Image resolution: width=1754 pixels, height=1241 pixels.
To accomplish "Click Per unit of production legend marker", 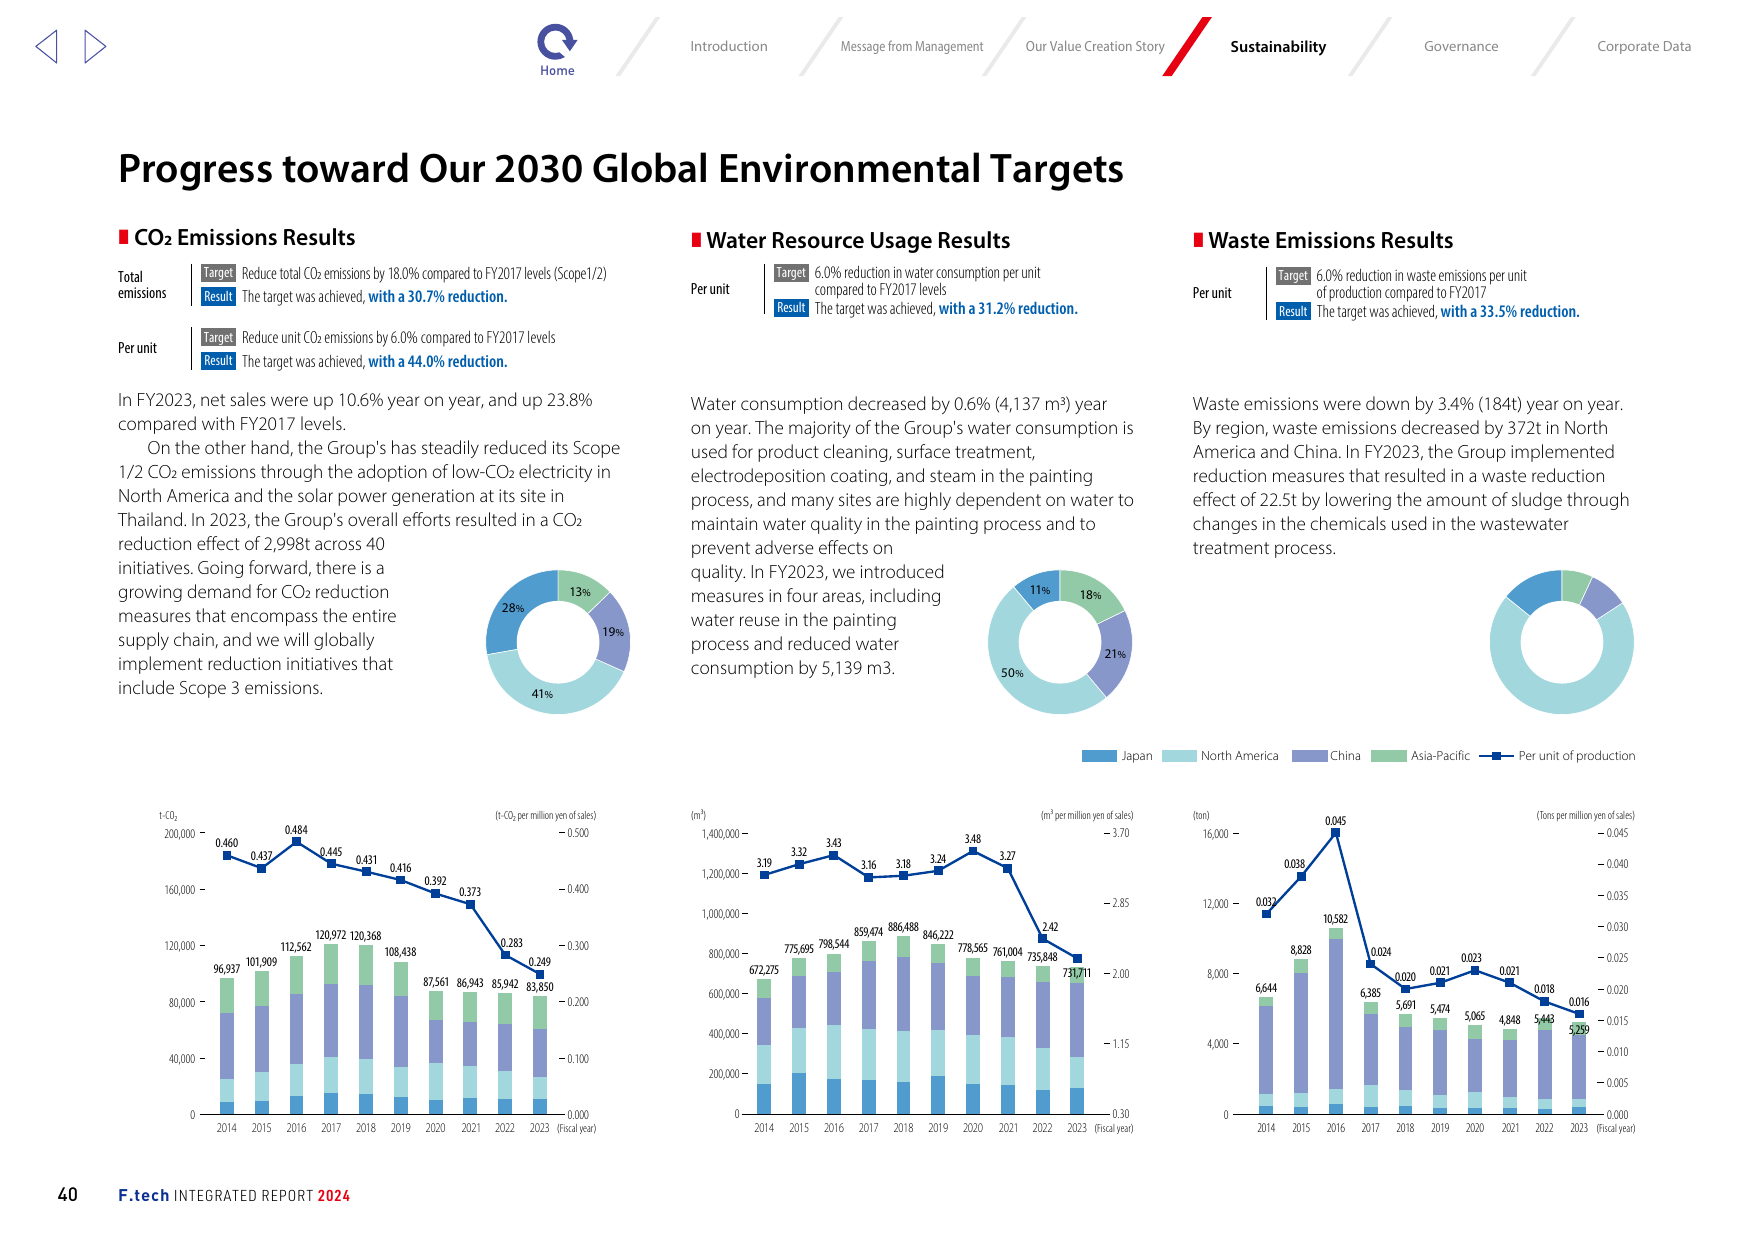I will (1496, 756).
